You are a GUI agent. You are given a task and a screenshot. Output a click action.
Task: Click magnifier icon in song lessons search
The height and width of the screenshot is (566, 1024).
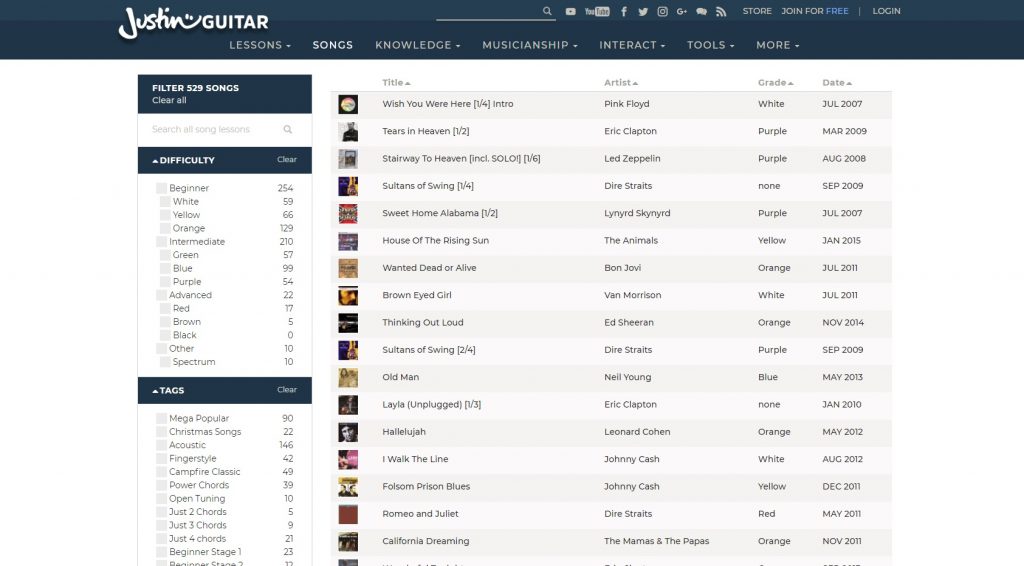(x=287, y=129)
